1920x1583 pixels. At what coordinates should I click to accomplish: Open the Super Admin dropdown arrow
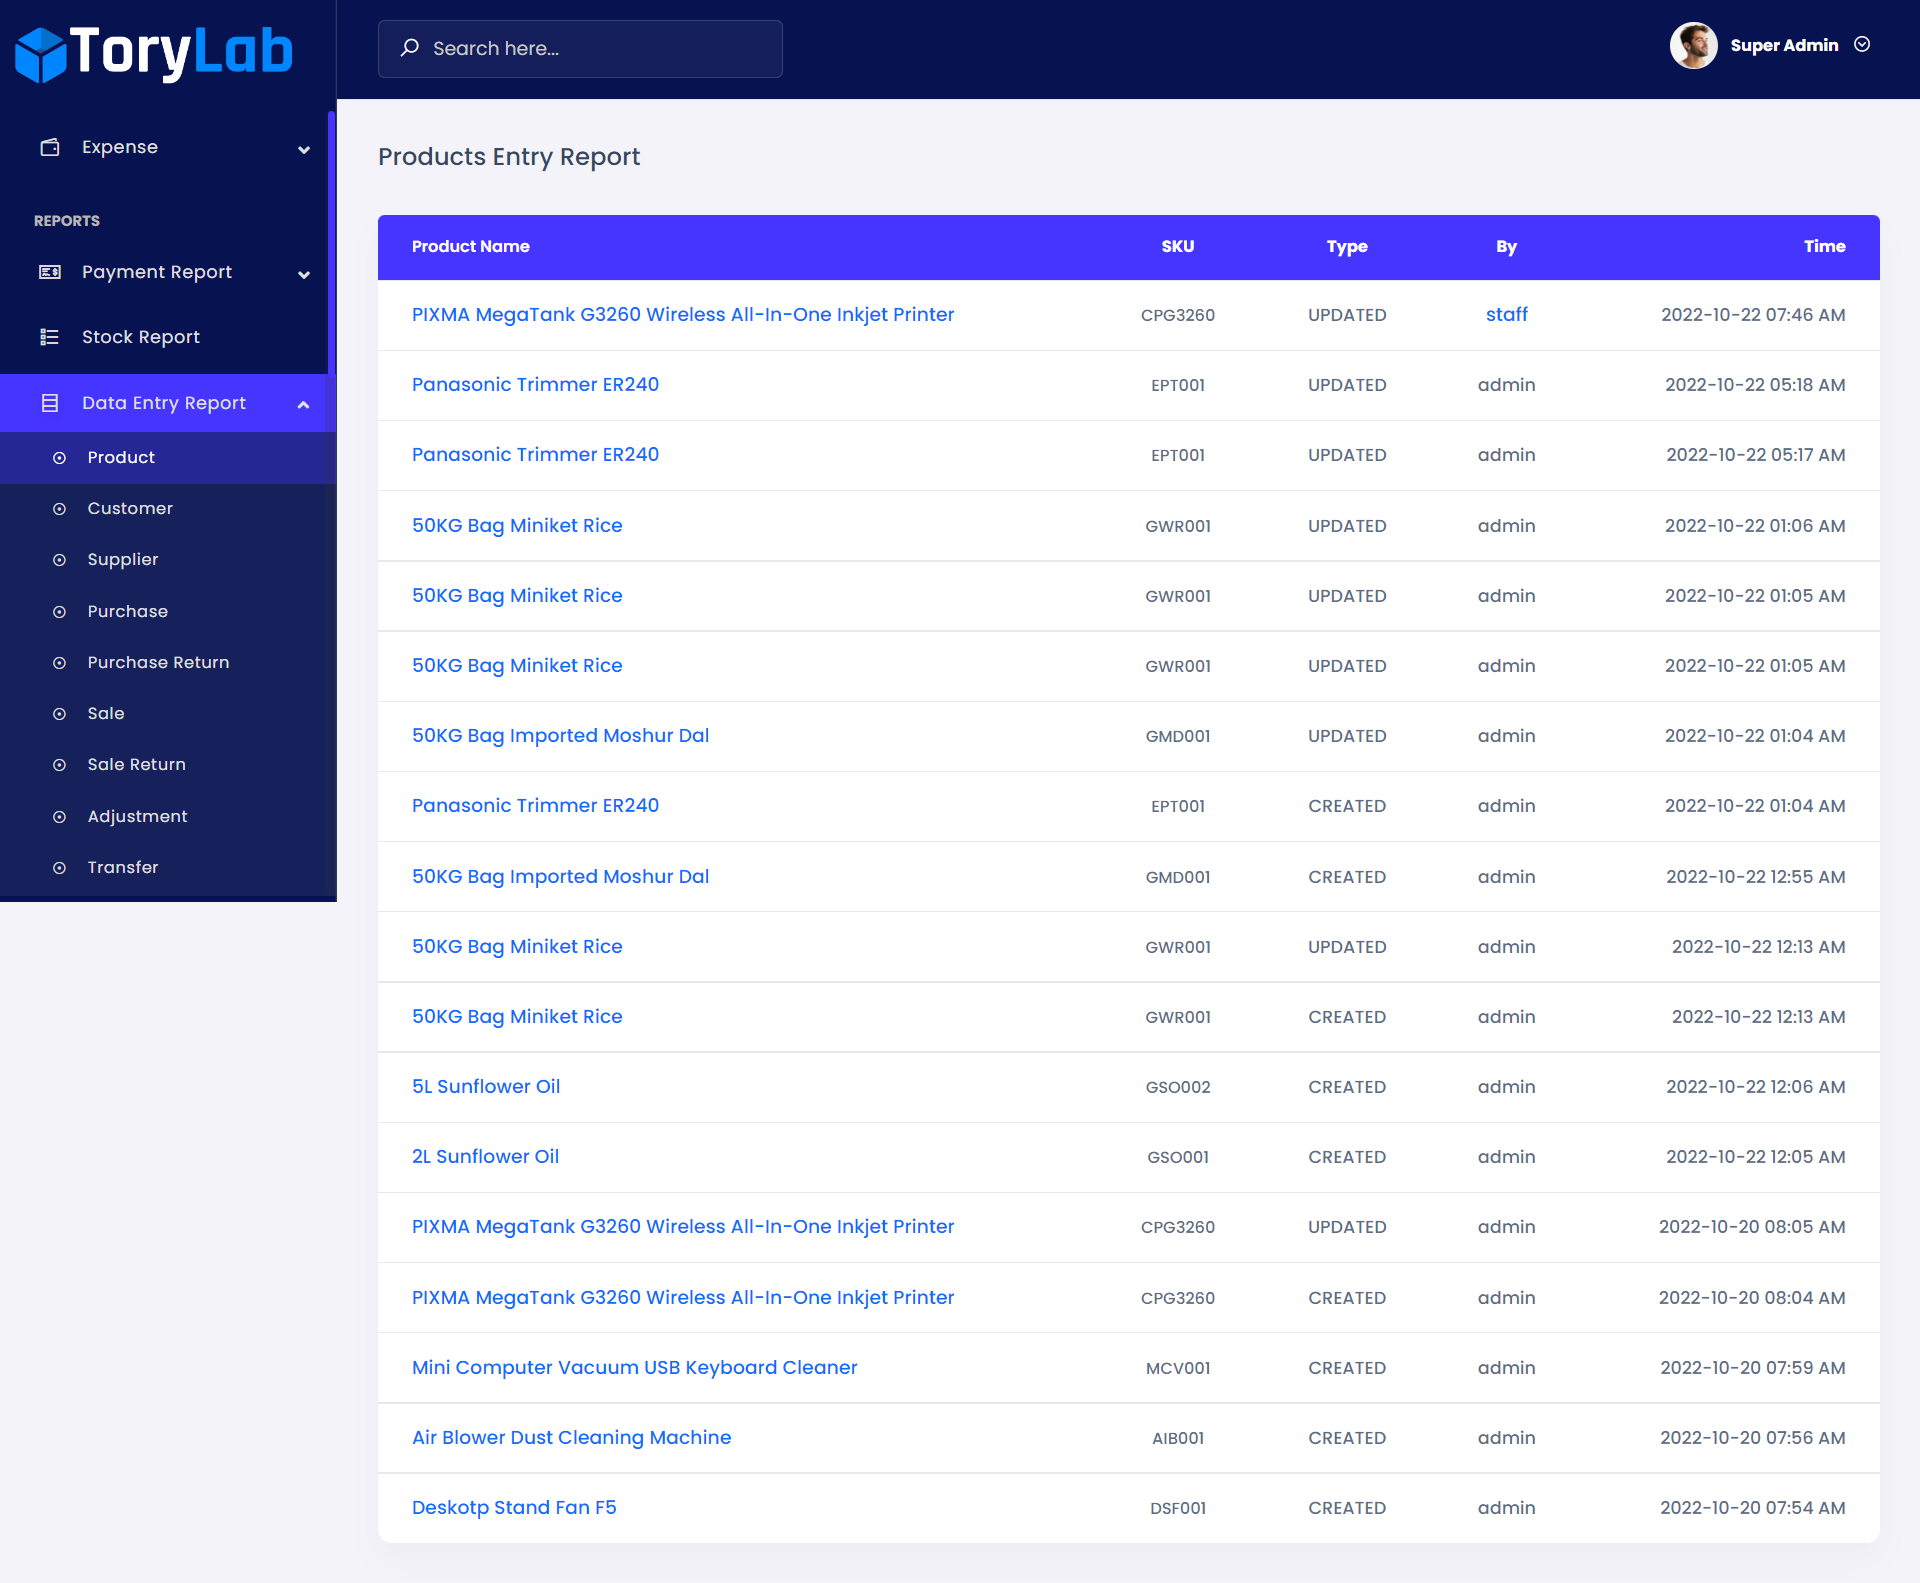tap(1862, 45)
